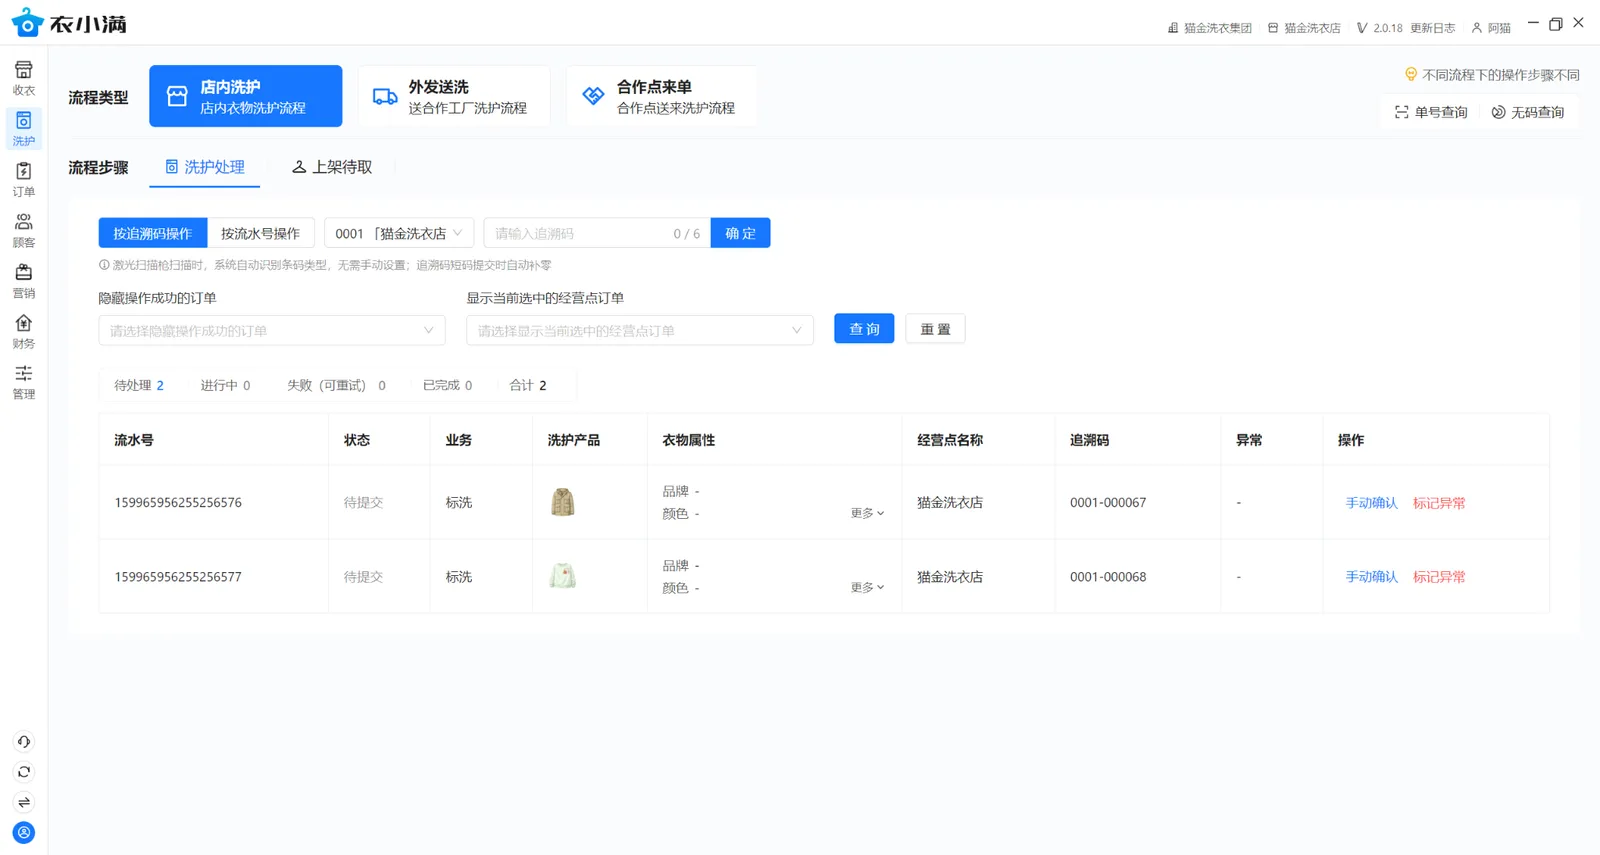1600x855 pixels.
Task: Switch to the 洗护处理 step tab
Action: (x=205, y=167)
